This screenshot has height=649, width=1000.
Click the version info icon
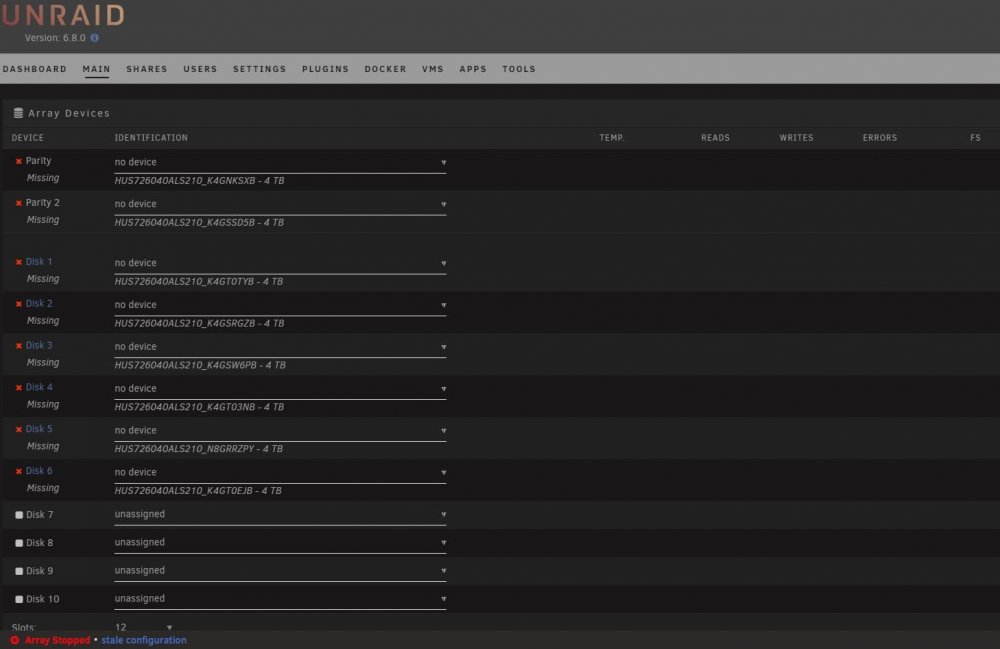click(x=94, y=38)
